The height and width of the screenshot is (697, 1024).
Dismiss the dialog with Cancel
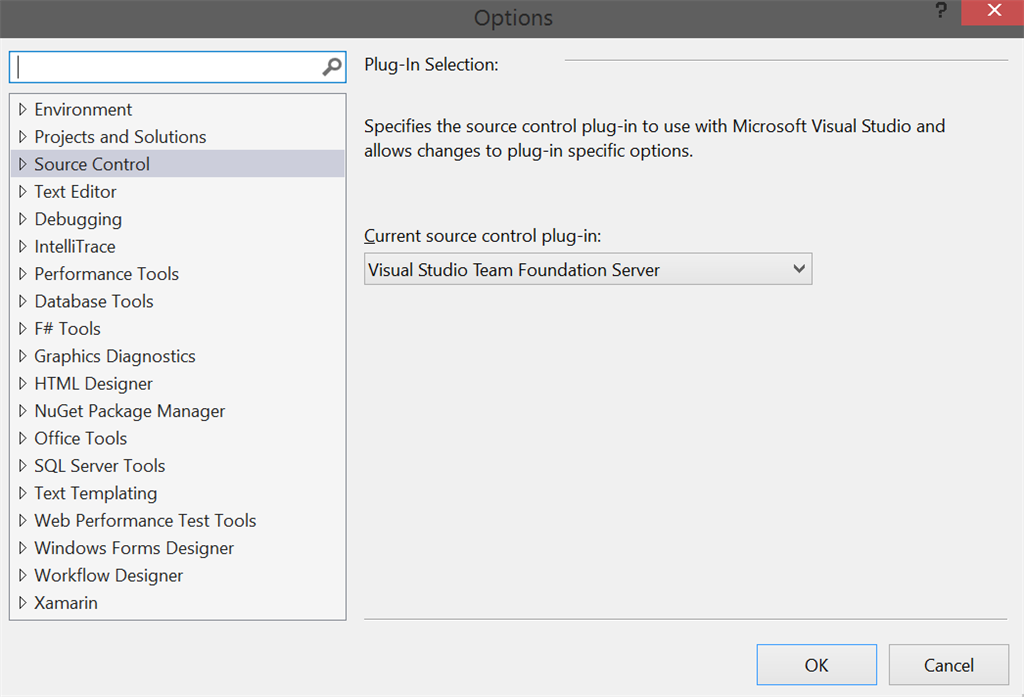[x=948, y=664]
